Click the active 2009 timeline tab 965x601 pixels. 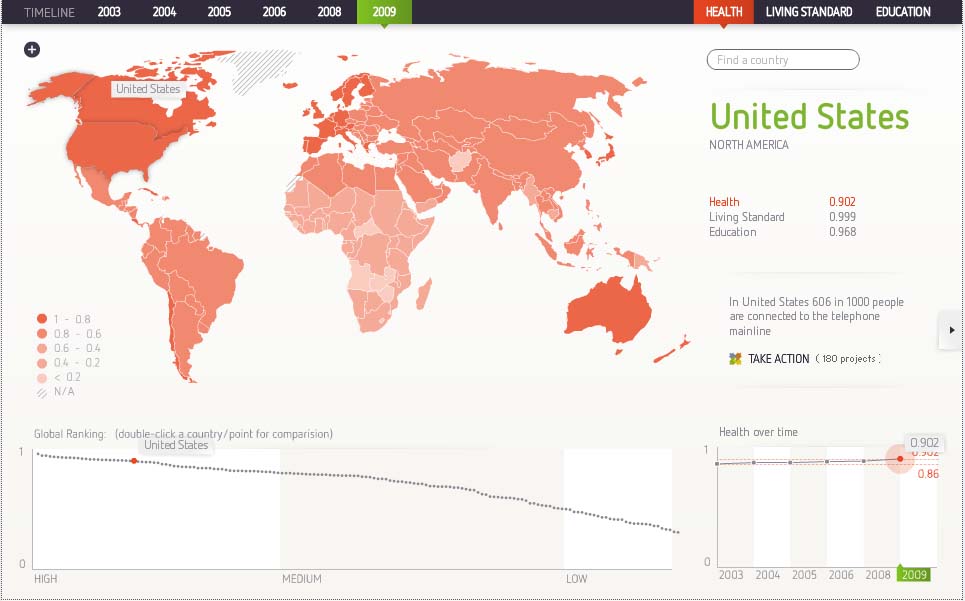point(384,12)
